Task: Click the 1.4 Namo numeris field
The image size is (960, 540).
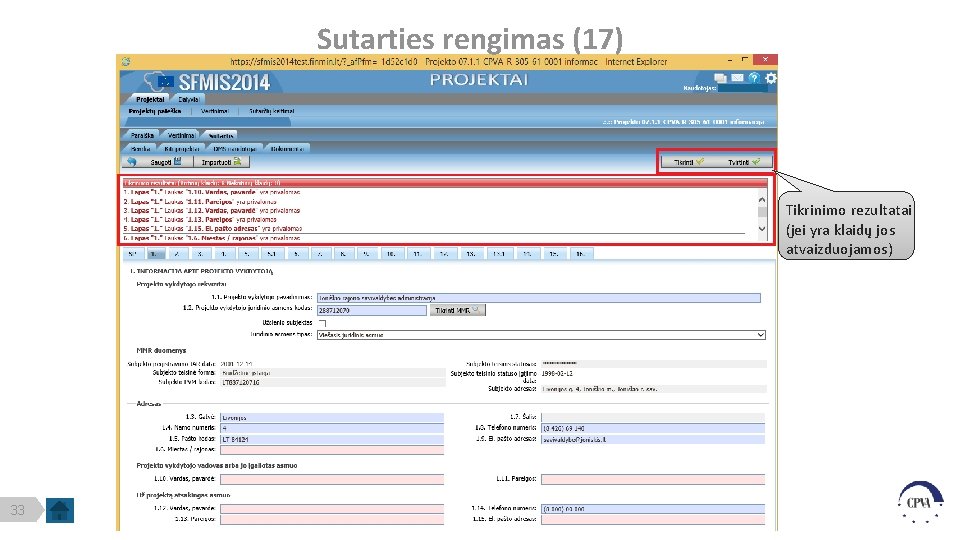Action: tap(332, 428)
